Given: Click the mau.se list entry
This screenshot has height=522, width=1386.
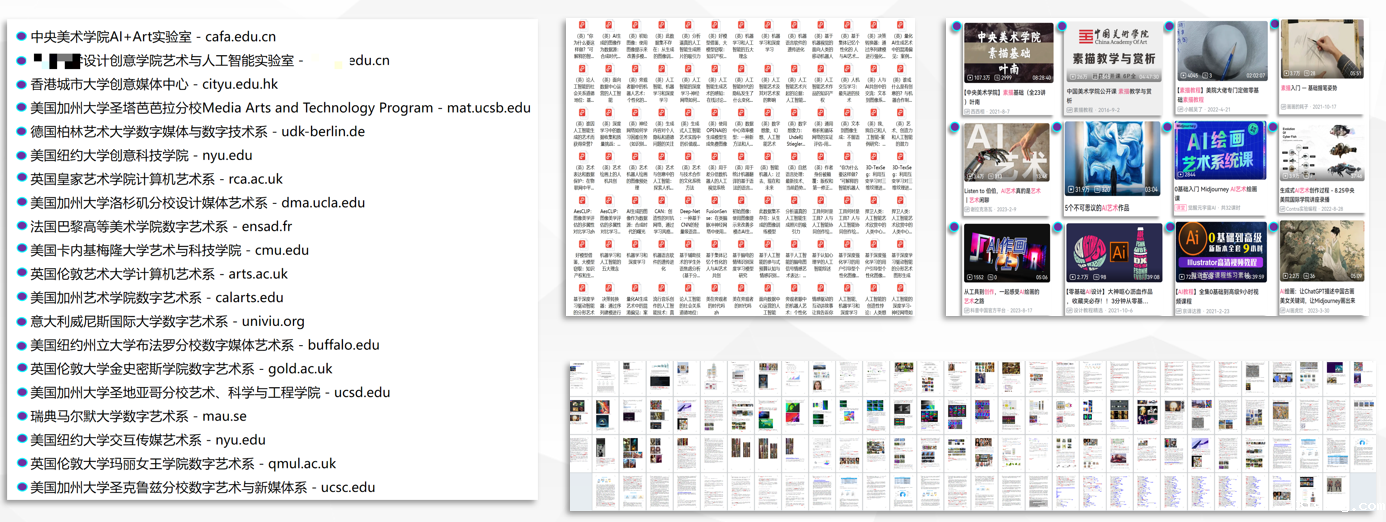Looking at the screenshot, I should 138,416.
